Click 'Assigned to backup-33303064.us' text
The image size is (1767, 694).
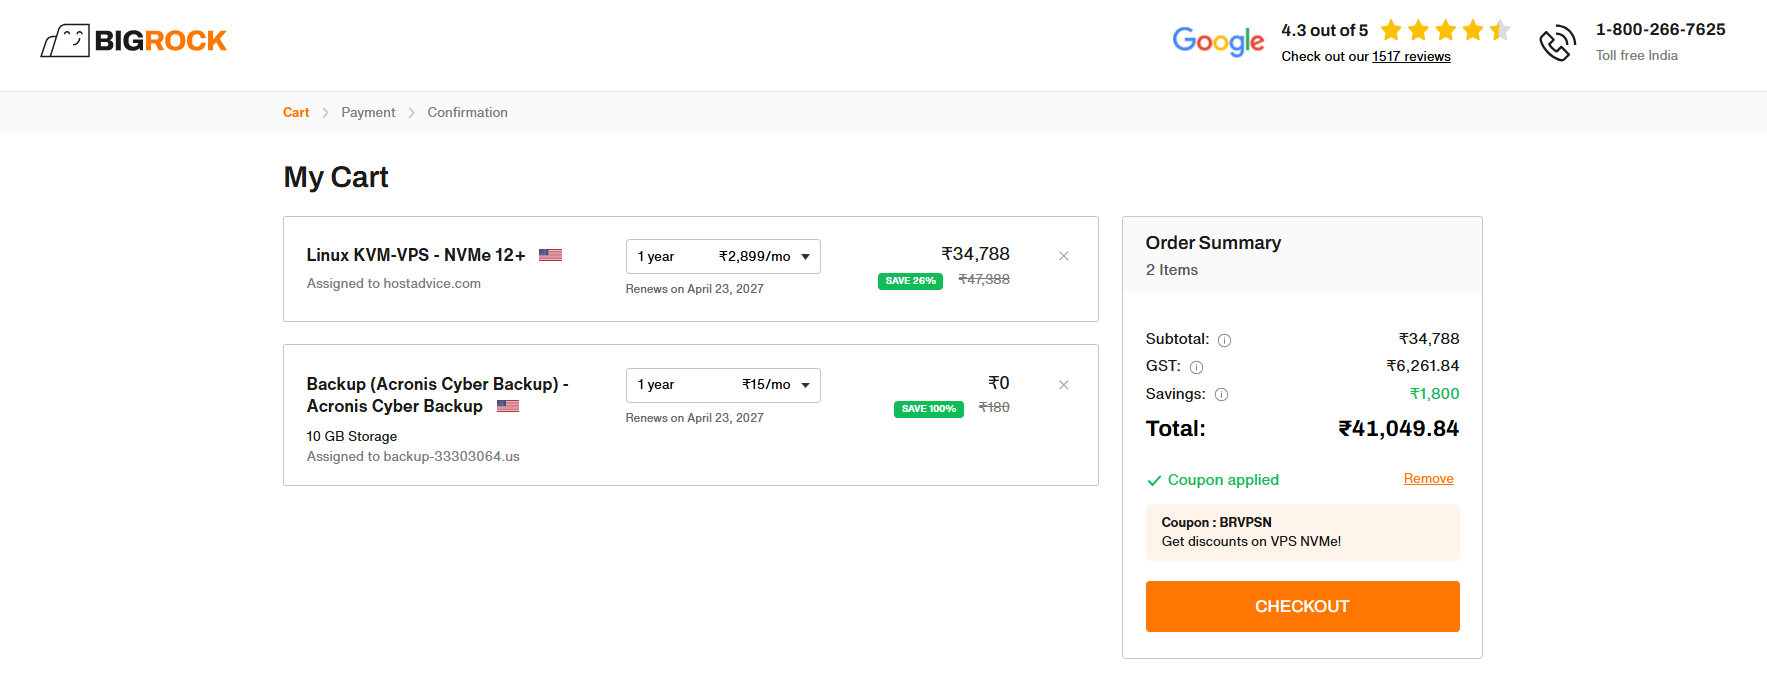[x=413, y=457]
